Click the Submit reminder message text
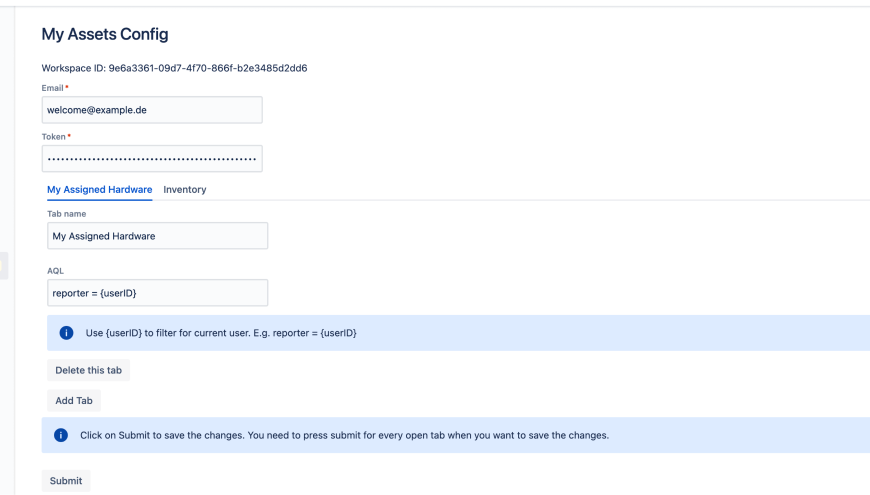This screenshot has height=495, width=870. pyautogui.click(x=344, y=435)
